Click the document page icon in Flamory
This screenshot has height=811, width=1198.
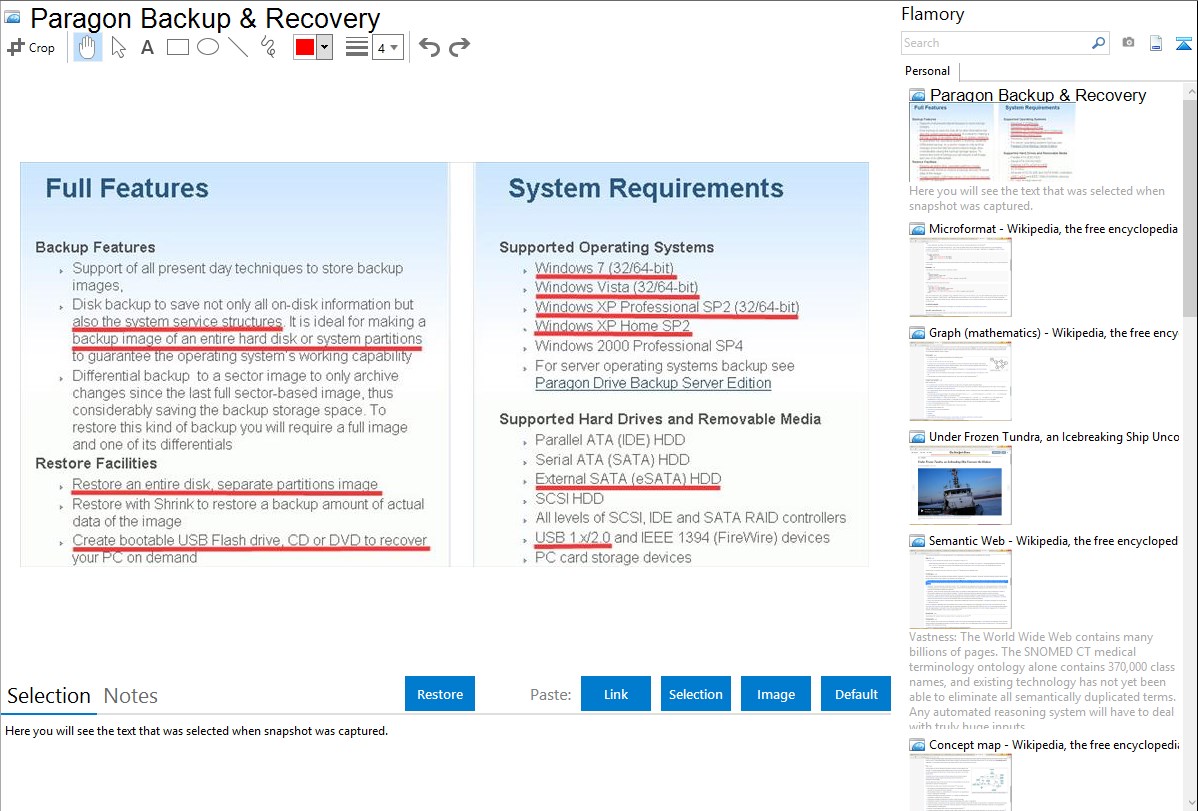[x=1156, y=43]
